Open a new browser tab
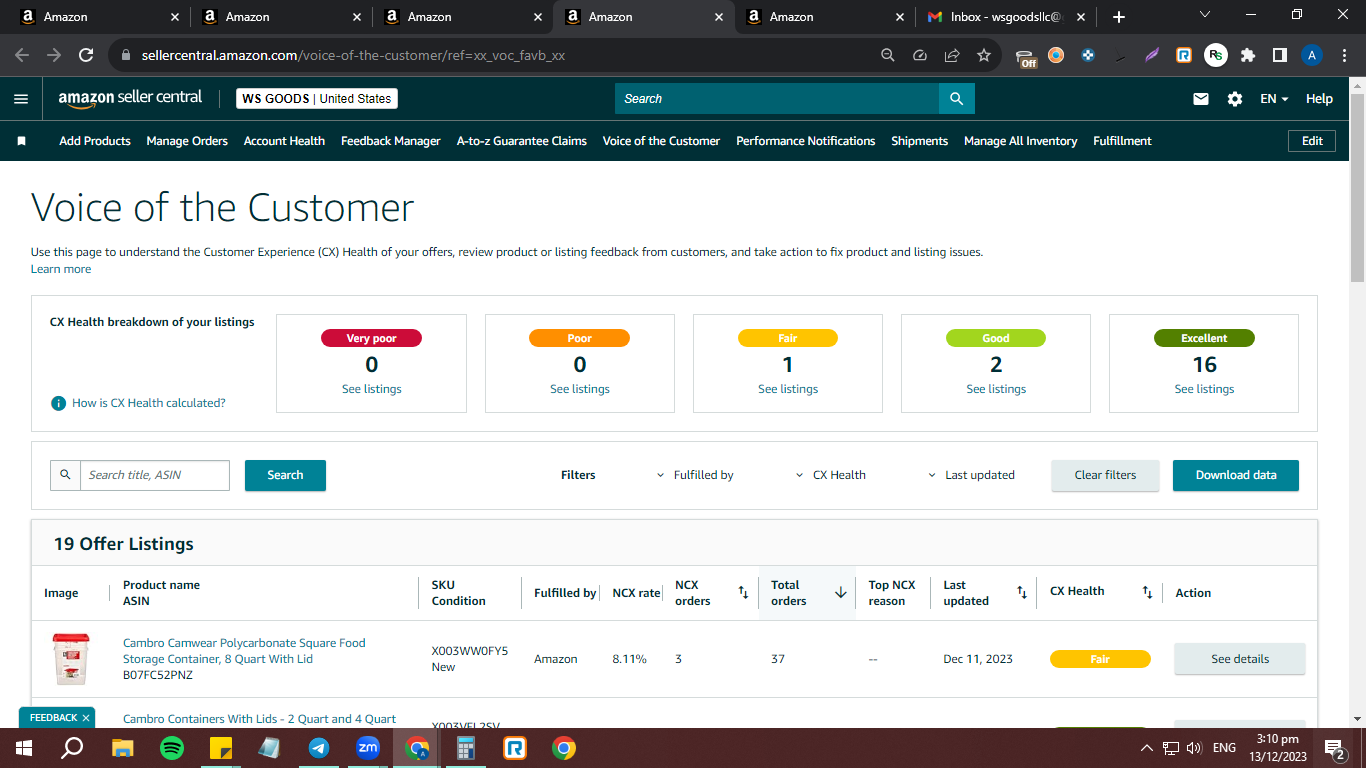1366x768 pixels. pos(1119,17)
